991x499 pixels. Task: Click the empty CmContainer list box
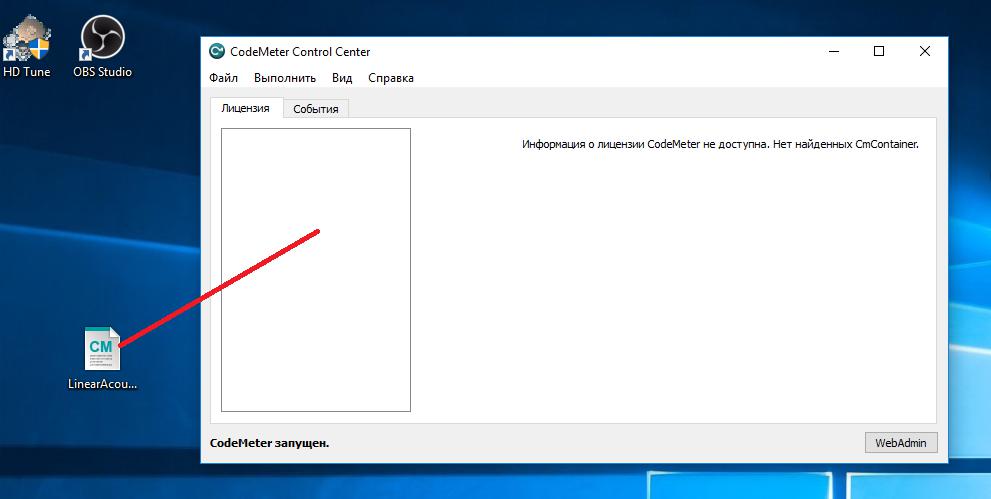coord(315,270)
